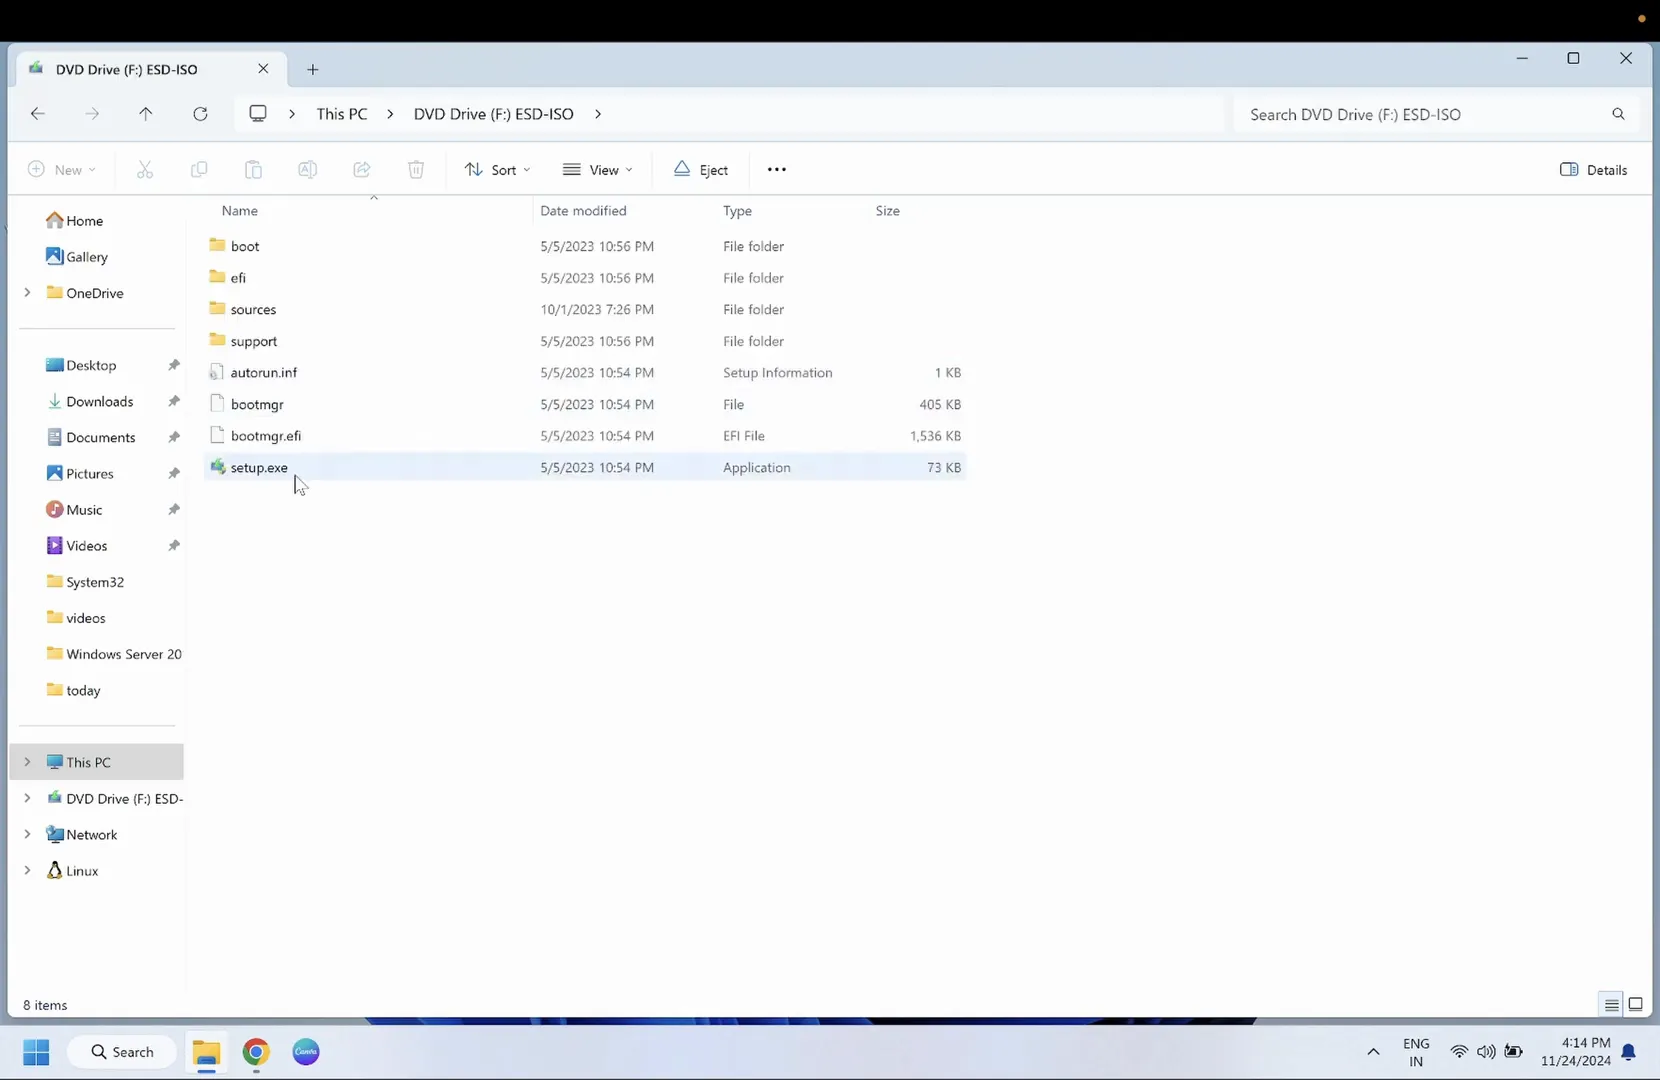Image resolution: width=1660 pixels, height=1080 pixels.
Task: Open the volume speaker icon
Action: coord(1486,1052)
